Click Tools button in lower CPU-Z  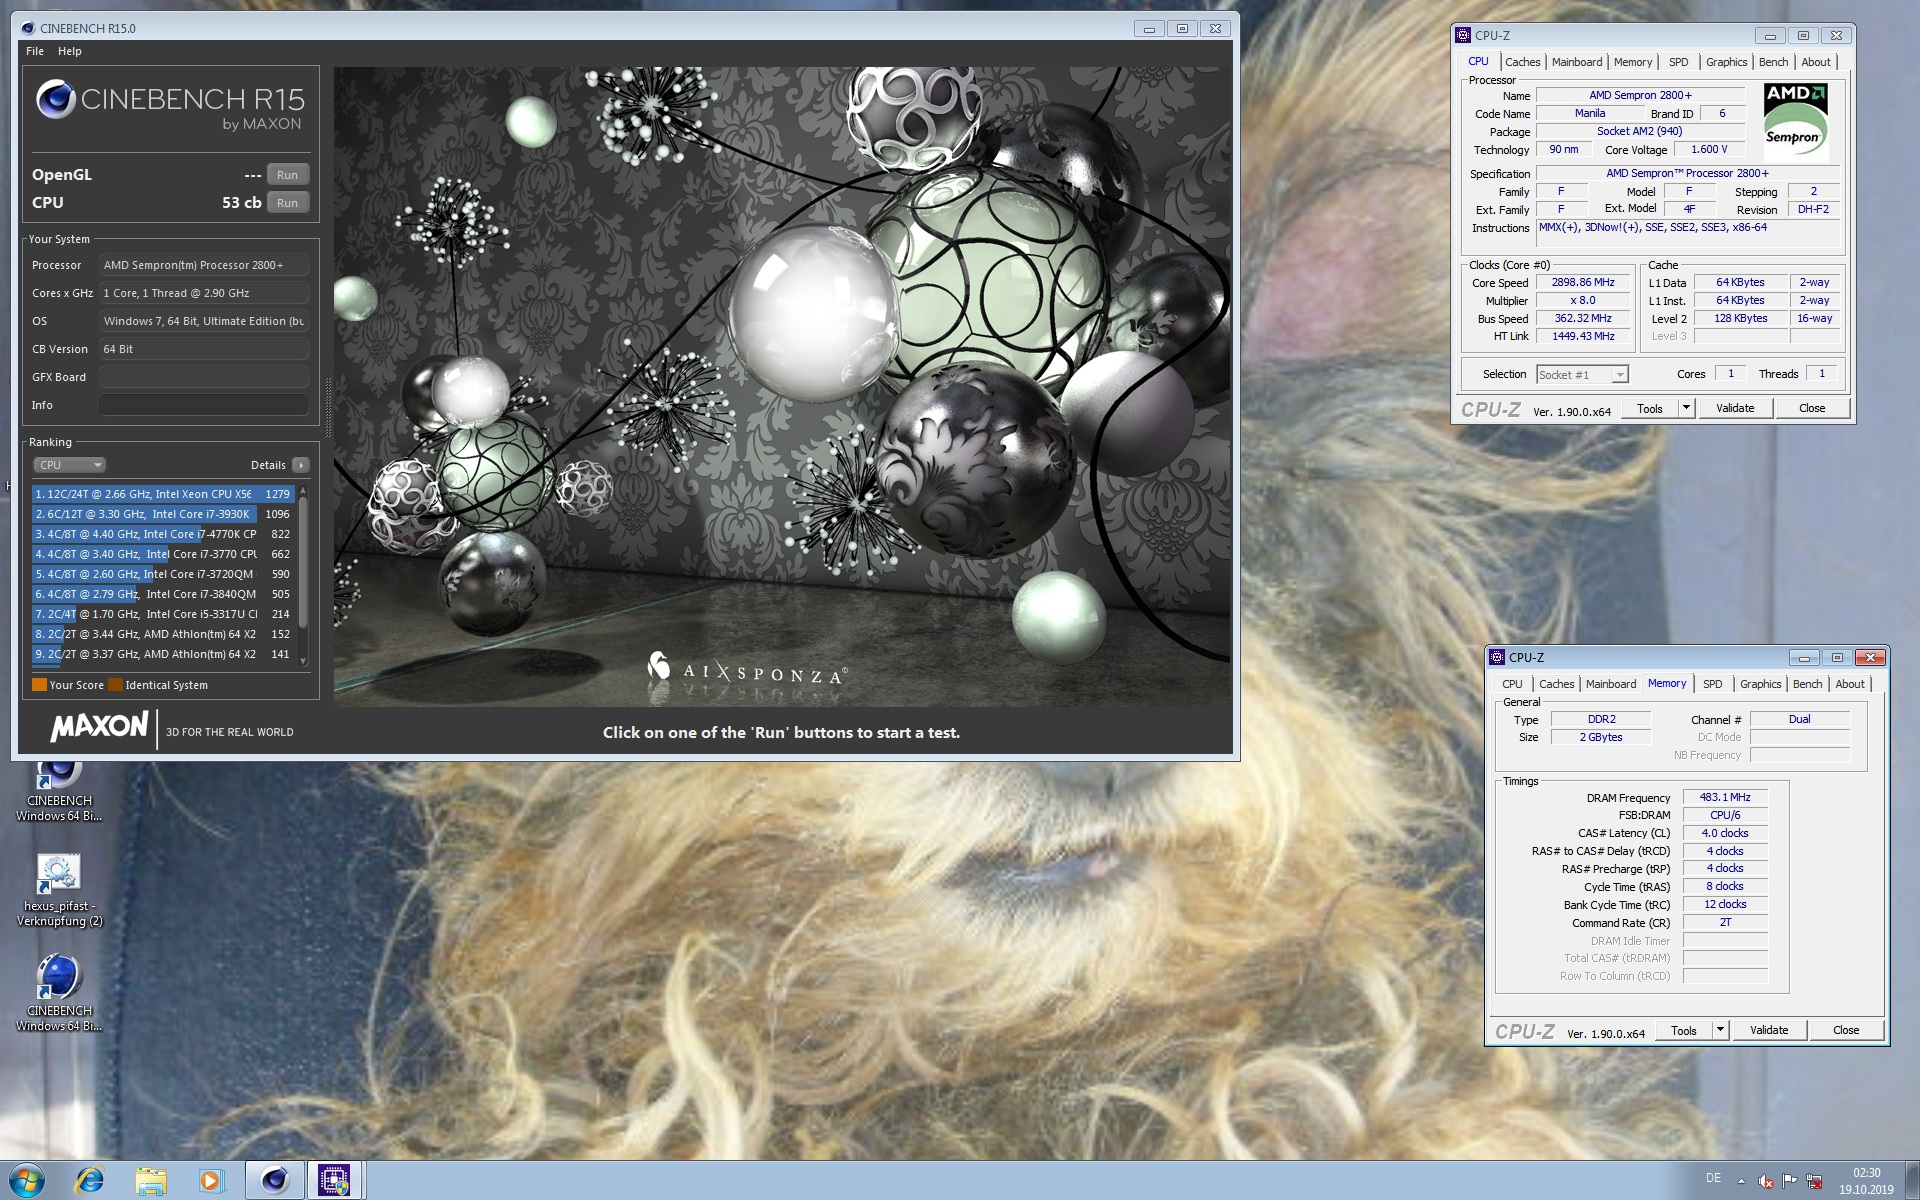tap(1684, 1030)
